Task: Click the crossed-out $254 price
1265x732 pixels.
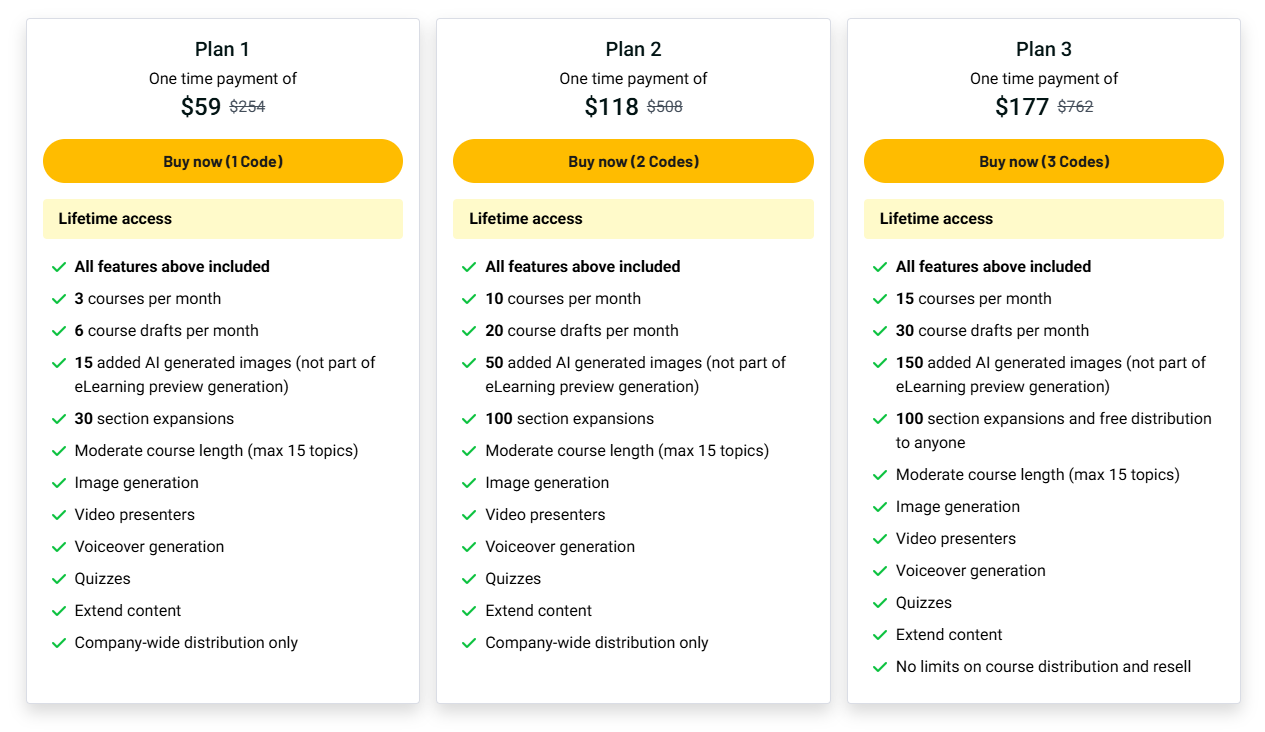Action: click(247, 107)
